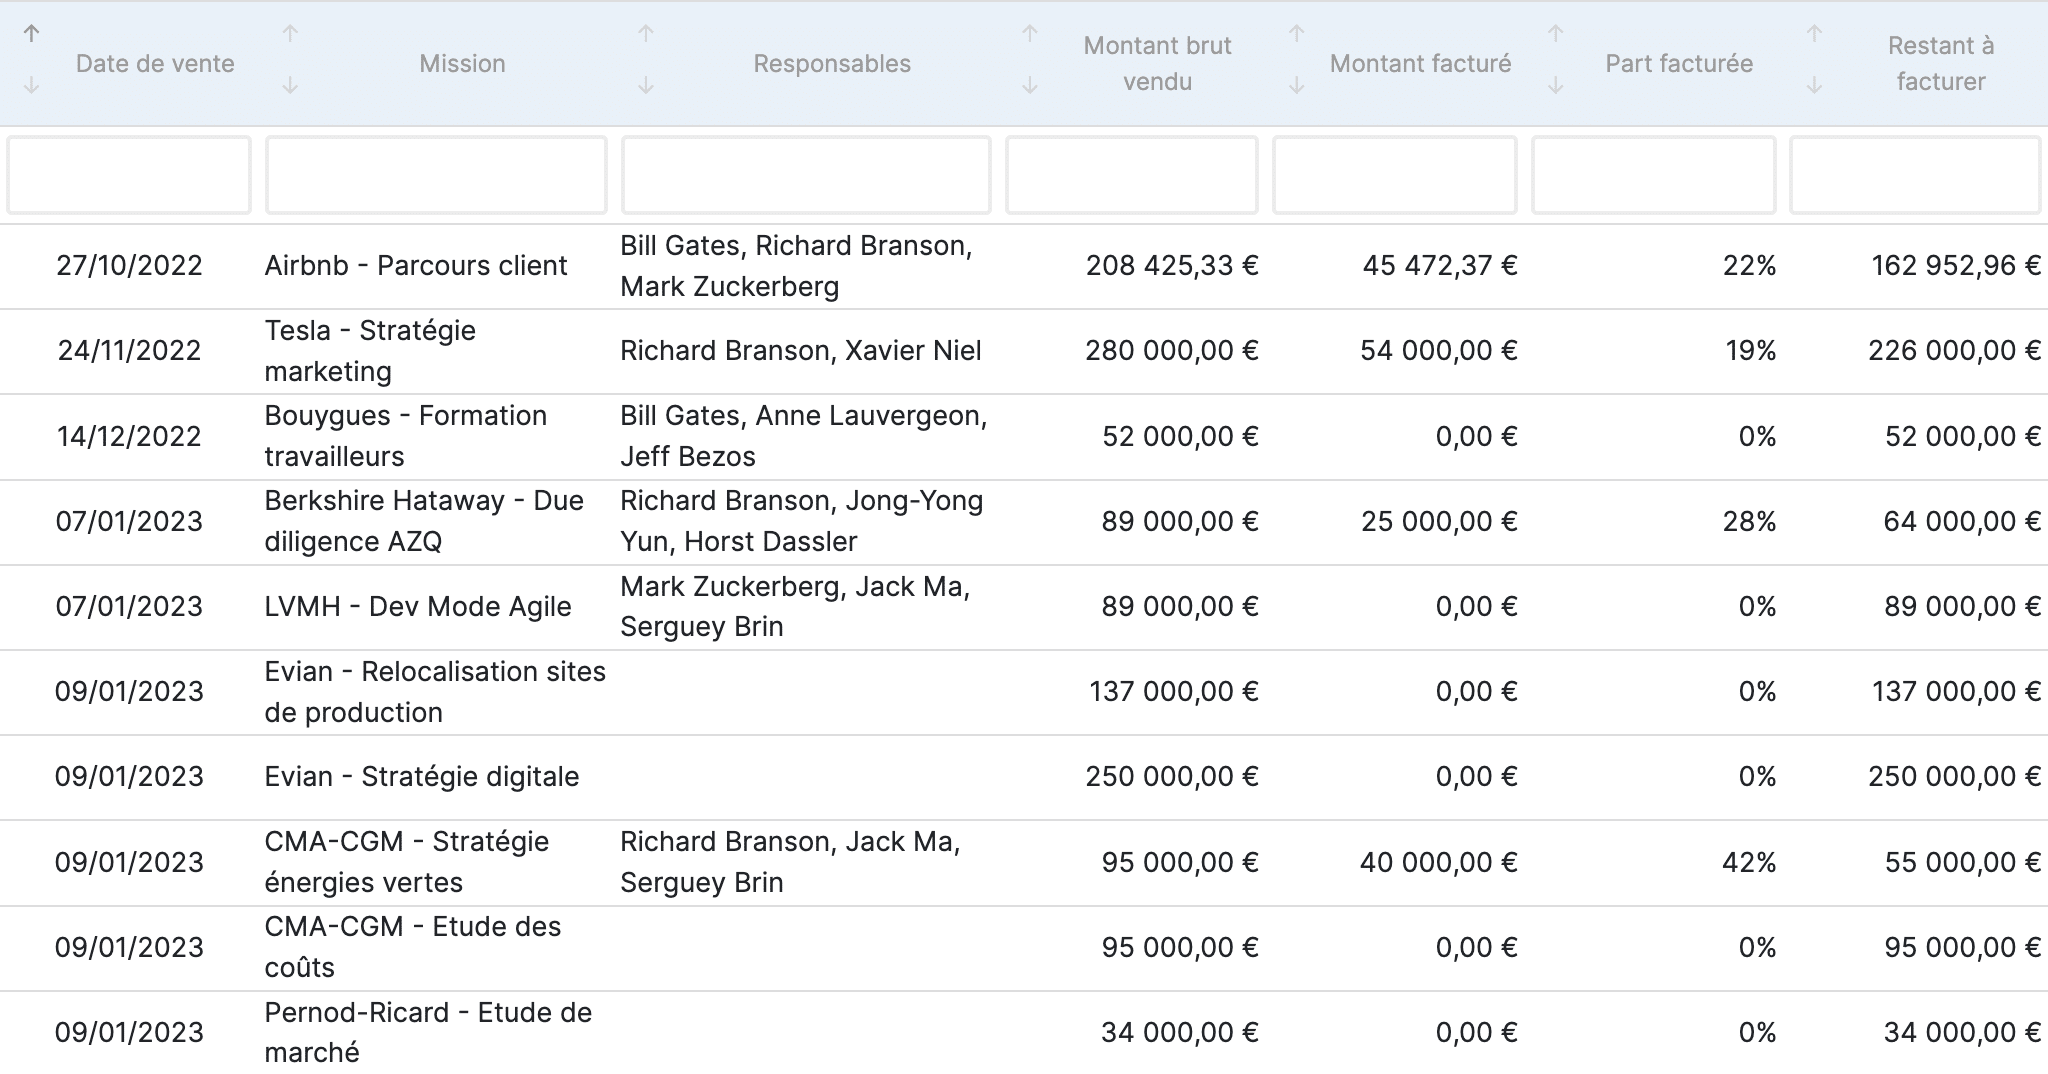Image resolution: width=2048 pixels, height=1074 pixels.
Task: Focus the Part facturée filter field
Action: (1654, 175)
